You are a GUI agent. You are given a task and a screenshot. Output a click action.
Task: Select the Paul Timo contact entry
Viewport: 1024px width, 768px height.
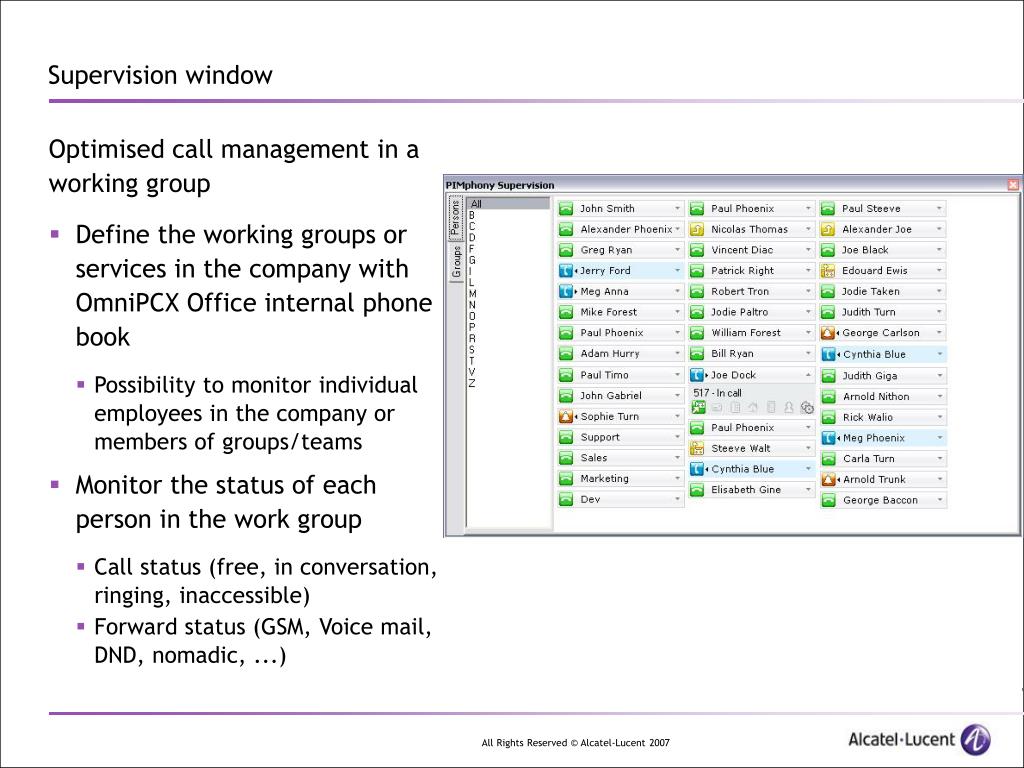tap(620, 376)
